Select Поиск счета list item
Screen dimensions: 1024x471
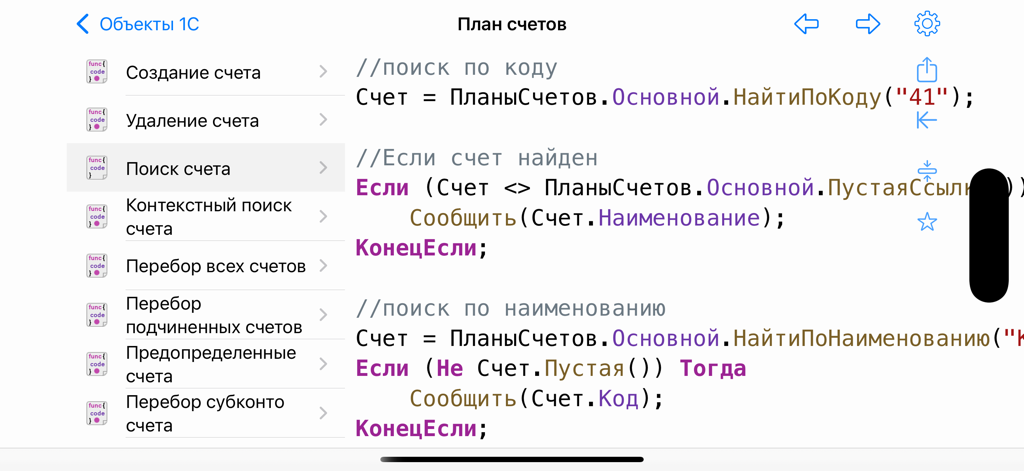coord(178,169)
